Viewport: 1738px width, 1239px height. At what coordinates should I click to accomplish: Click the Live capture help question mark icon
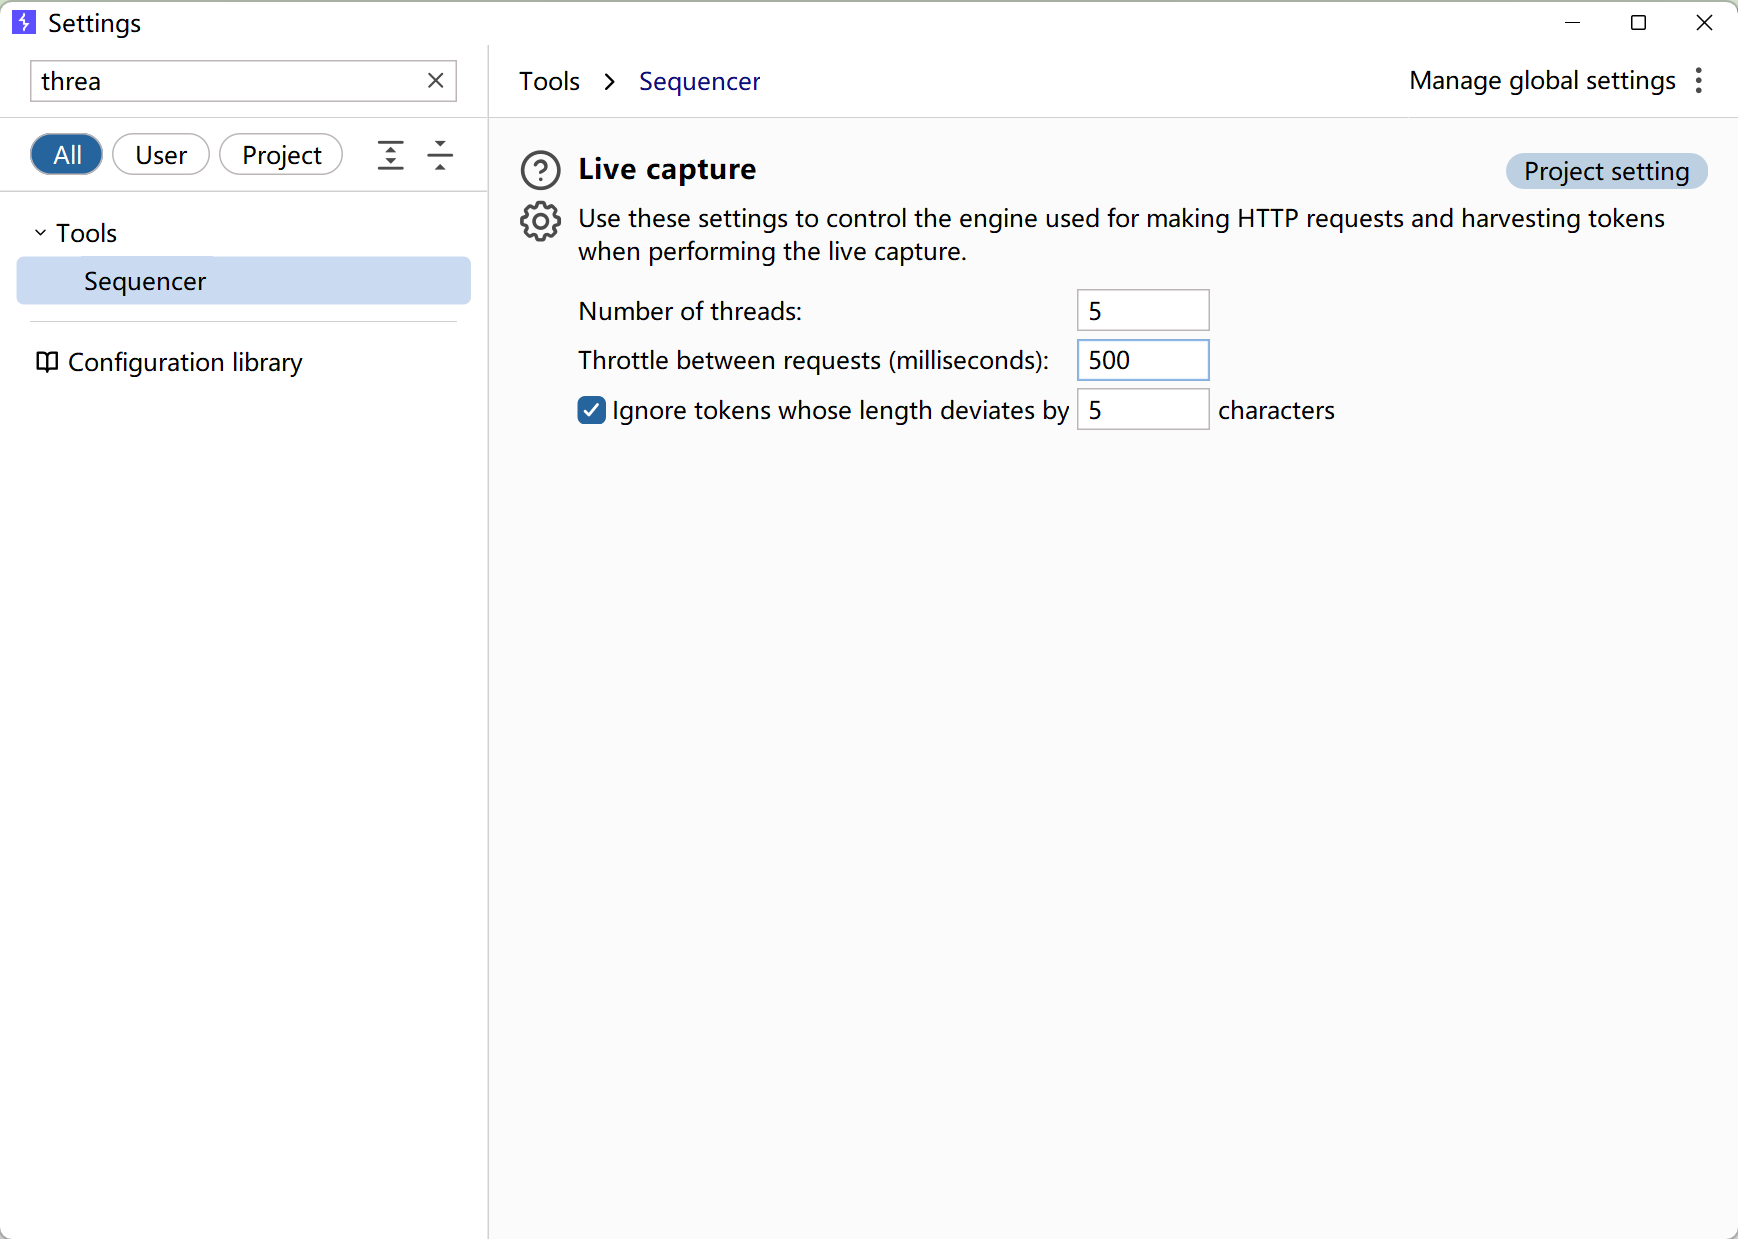coord(540,170)
